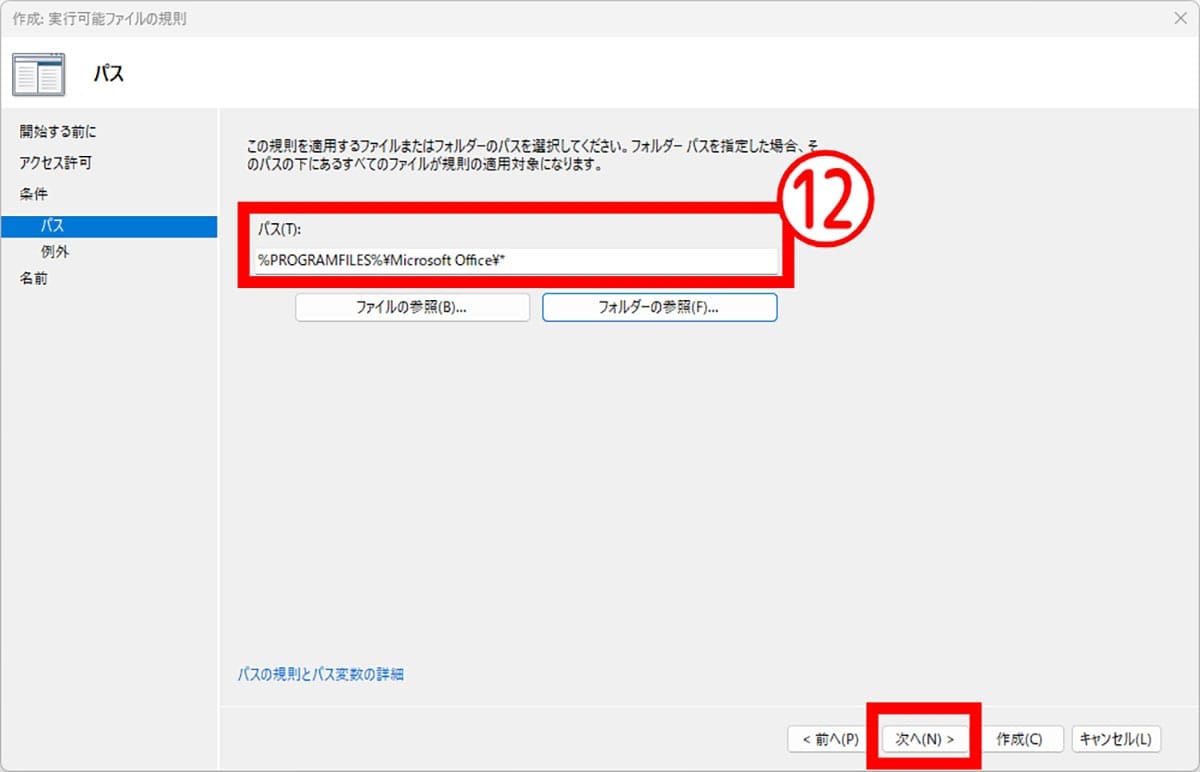Proceed with the 次へ(N) > button
The width and height of the screenshot is (1200, 772).
point(925,739)
